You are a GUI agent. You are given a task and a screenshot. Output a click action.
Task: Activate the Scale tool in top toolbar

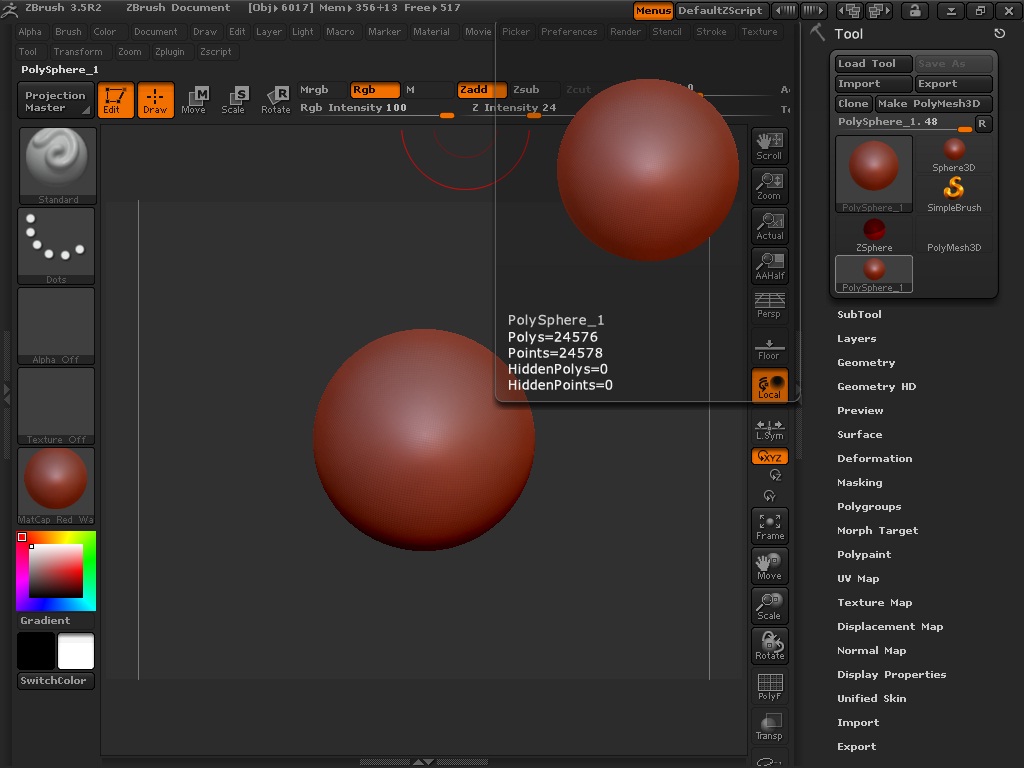pyautogui.click(x=234, y=99)
